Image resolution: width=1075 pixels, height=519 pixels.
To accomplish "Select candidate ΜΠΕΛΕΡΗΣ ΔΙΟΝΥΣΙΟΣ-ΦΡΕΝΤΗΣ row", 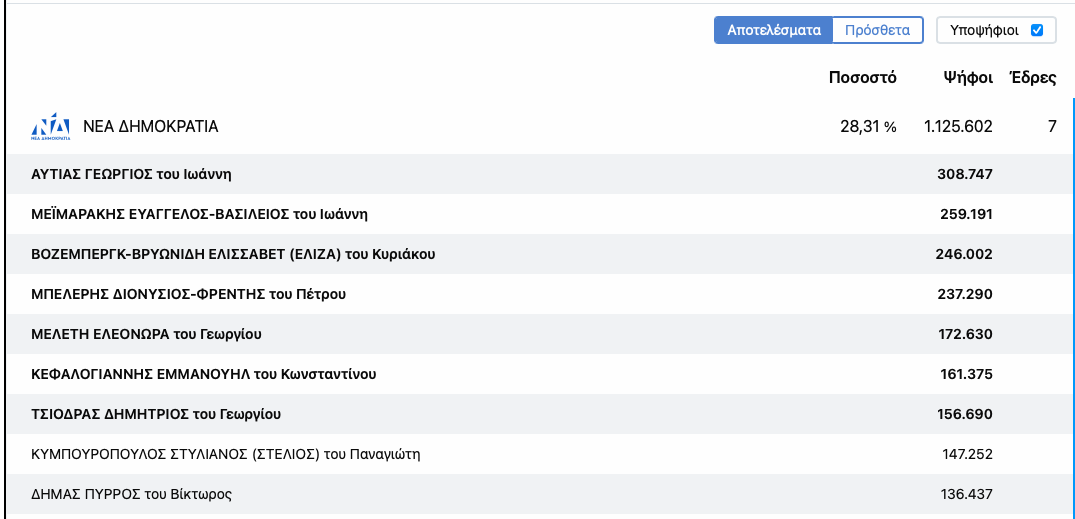I will [539, 294].
